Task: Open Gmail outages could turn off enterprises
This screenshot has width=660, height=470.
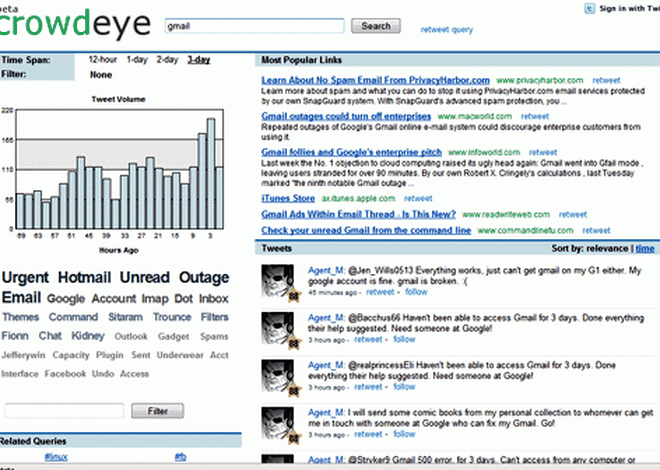Action: pos(346,116)
